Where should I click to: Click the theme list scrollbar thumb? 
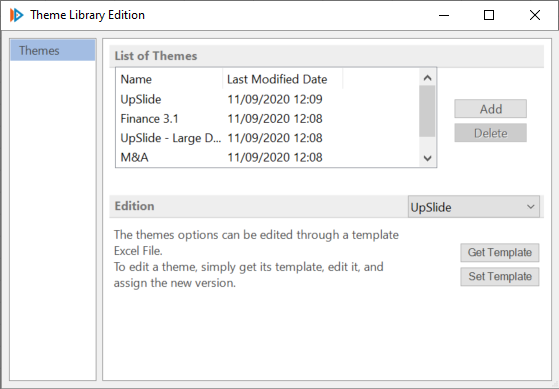[427, 111]
